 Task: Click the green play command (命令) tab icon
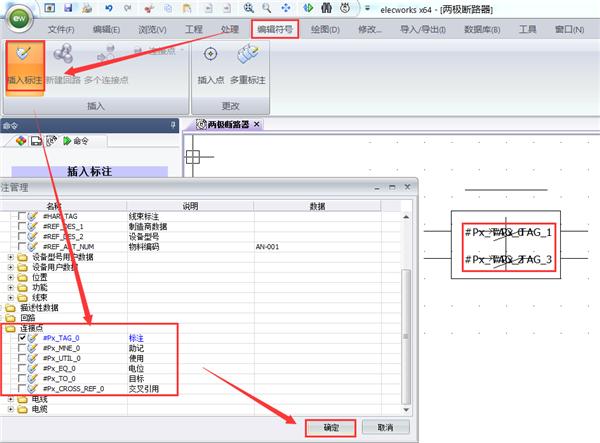point(67,141)
